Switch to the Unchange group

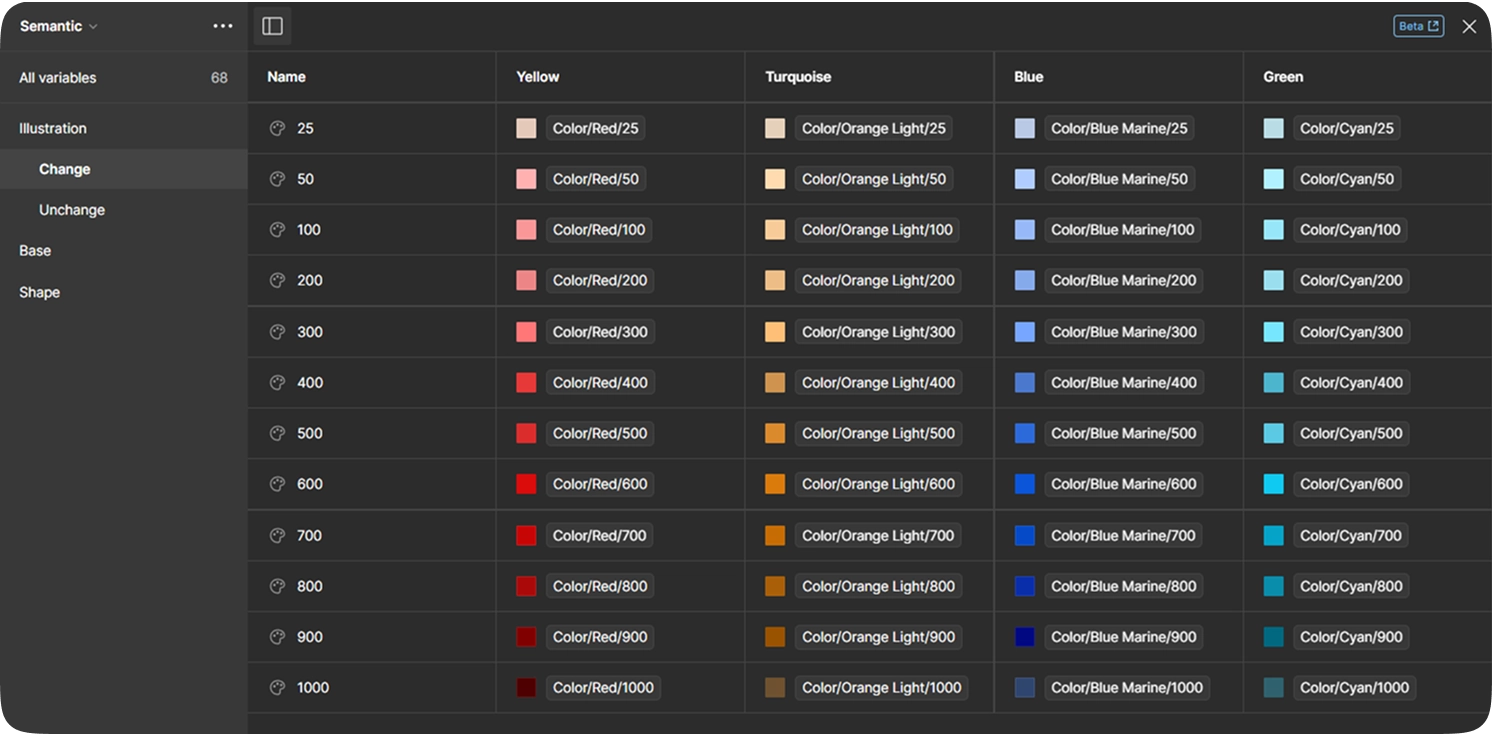[71, 210]
